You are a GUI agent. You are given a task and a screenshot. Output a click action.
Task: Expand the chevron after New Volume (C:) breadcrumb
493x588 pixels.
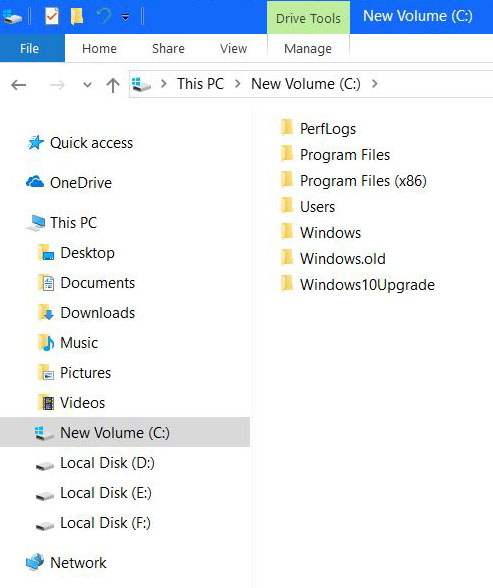375,84
